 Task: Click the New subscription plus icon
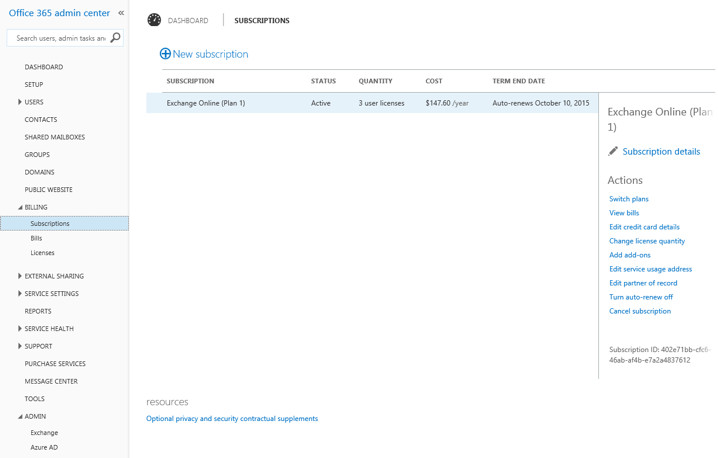click(165, 54)
